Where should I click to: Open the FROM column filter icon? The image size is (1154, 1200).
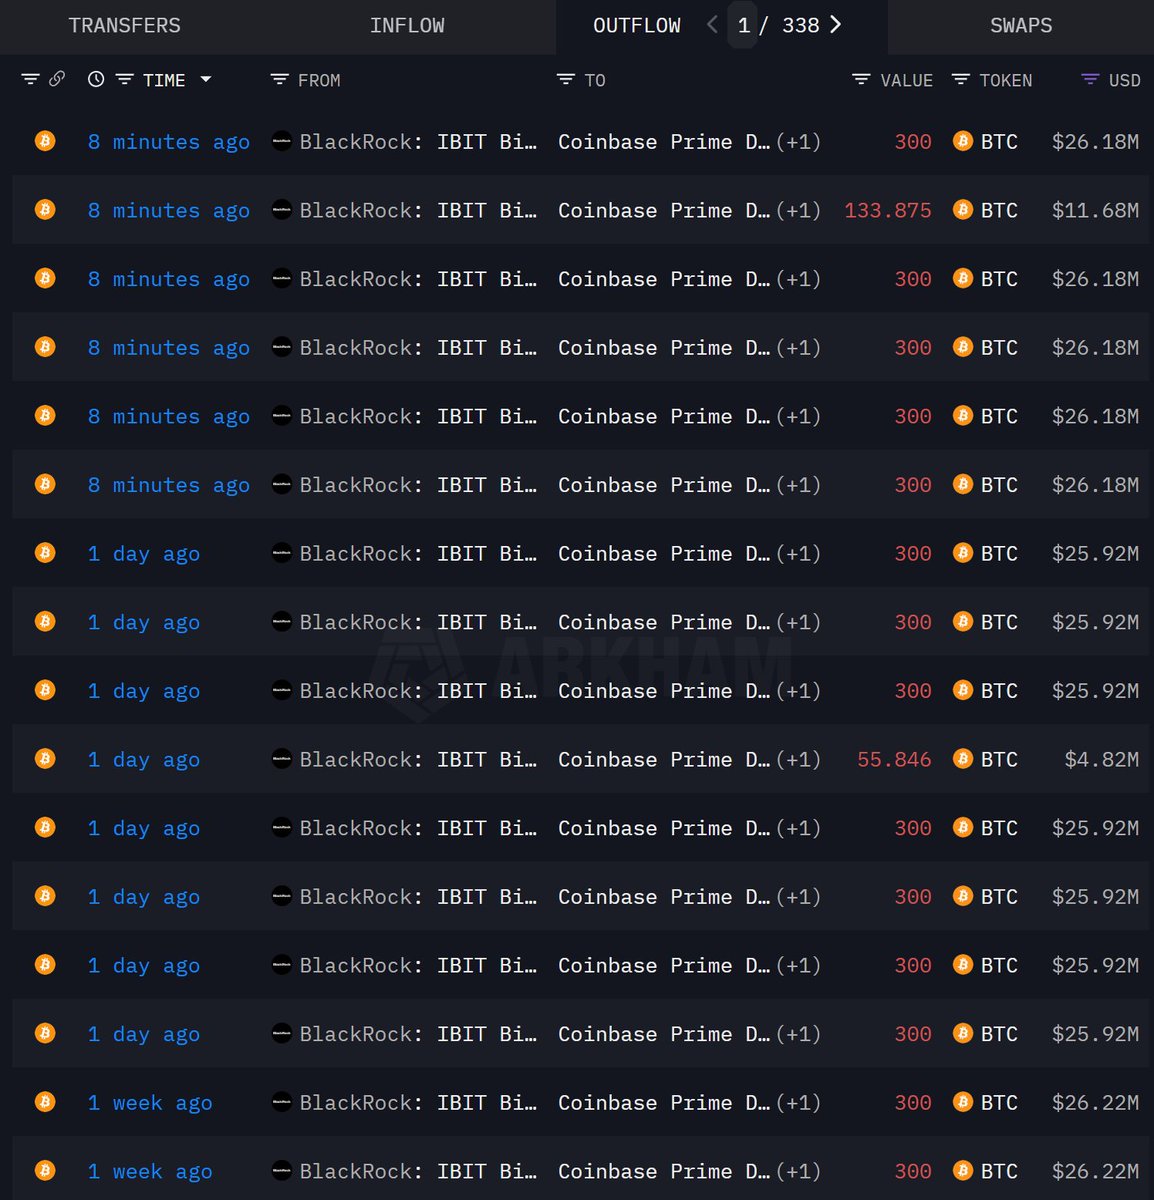[x=280, y=79]
